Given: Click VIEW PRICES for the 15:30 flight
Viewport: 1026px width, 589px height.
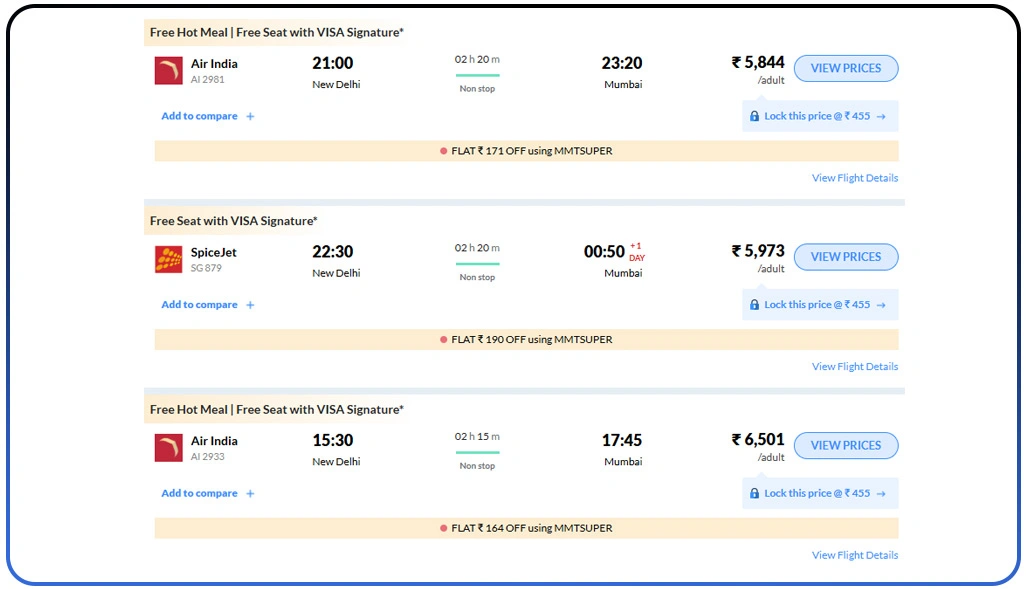Looking at the screenshot, I should [x=846, y=445].
